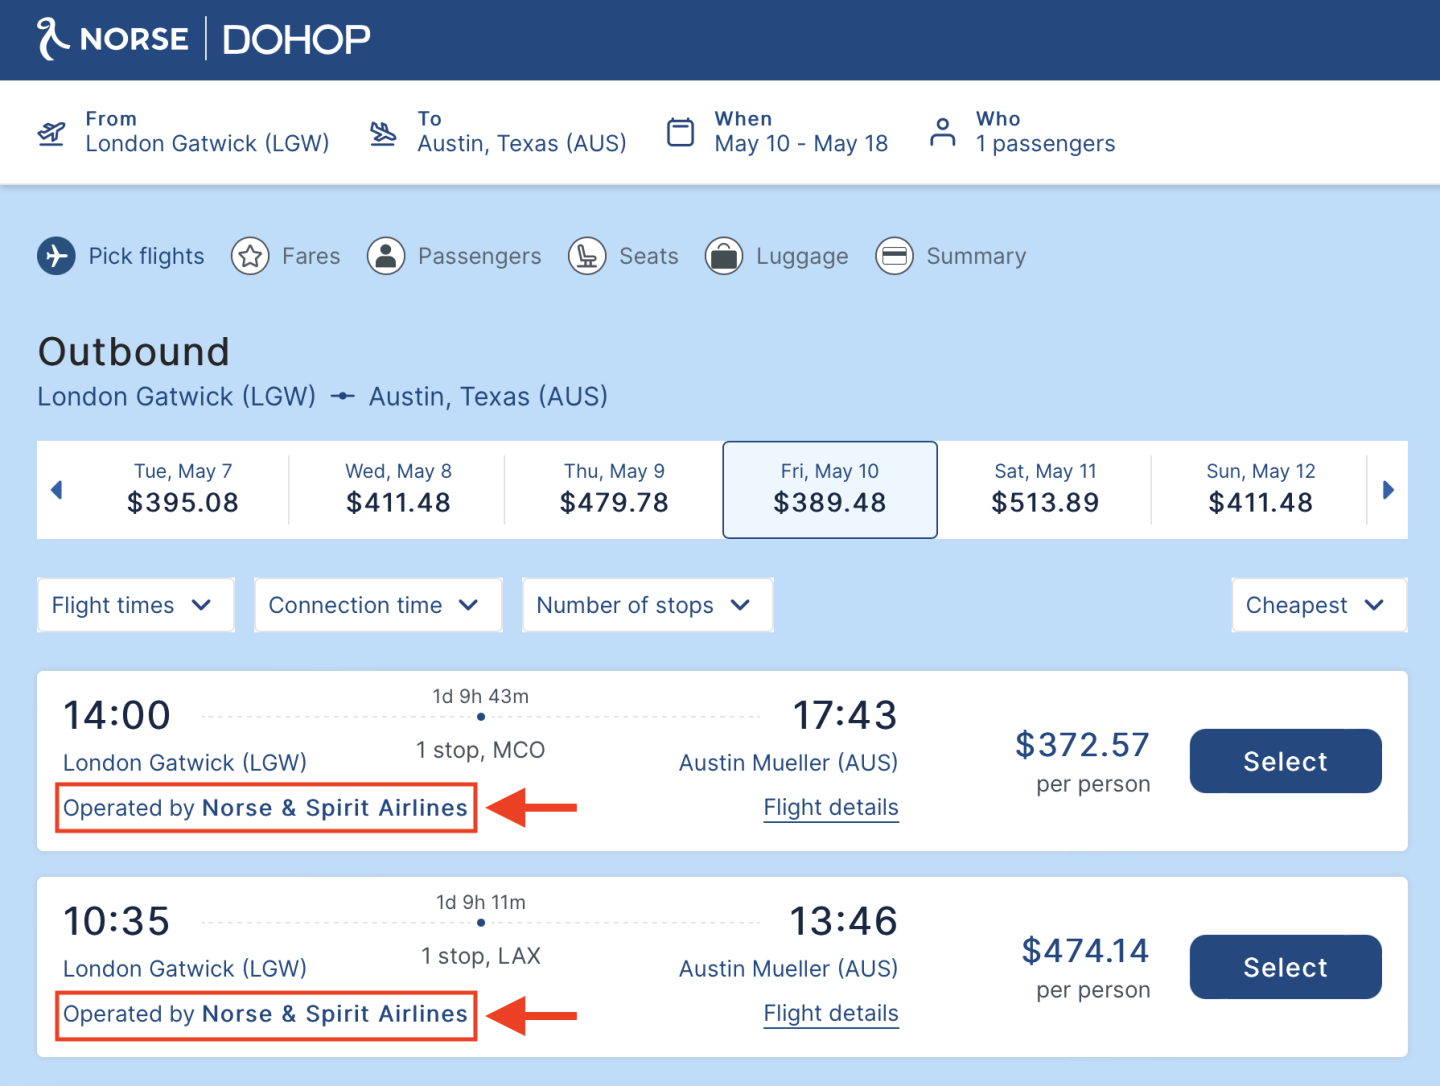Click the calendar icon beside When
The height and width of the screenshot is (1086, 1440).
click(x=680, y=132)
